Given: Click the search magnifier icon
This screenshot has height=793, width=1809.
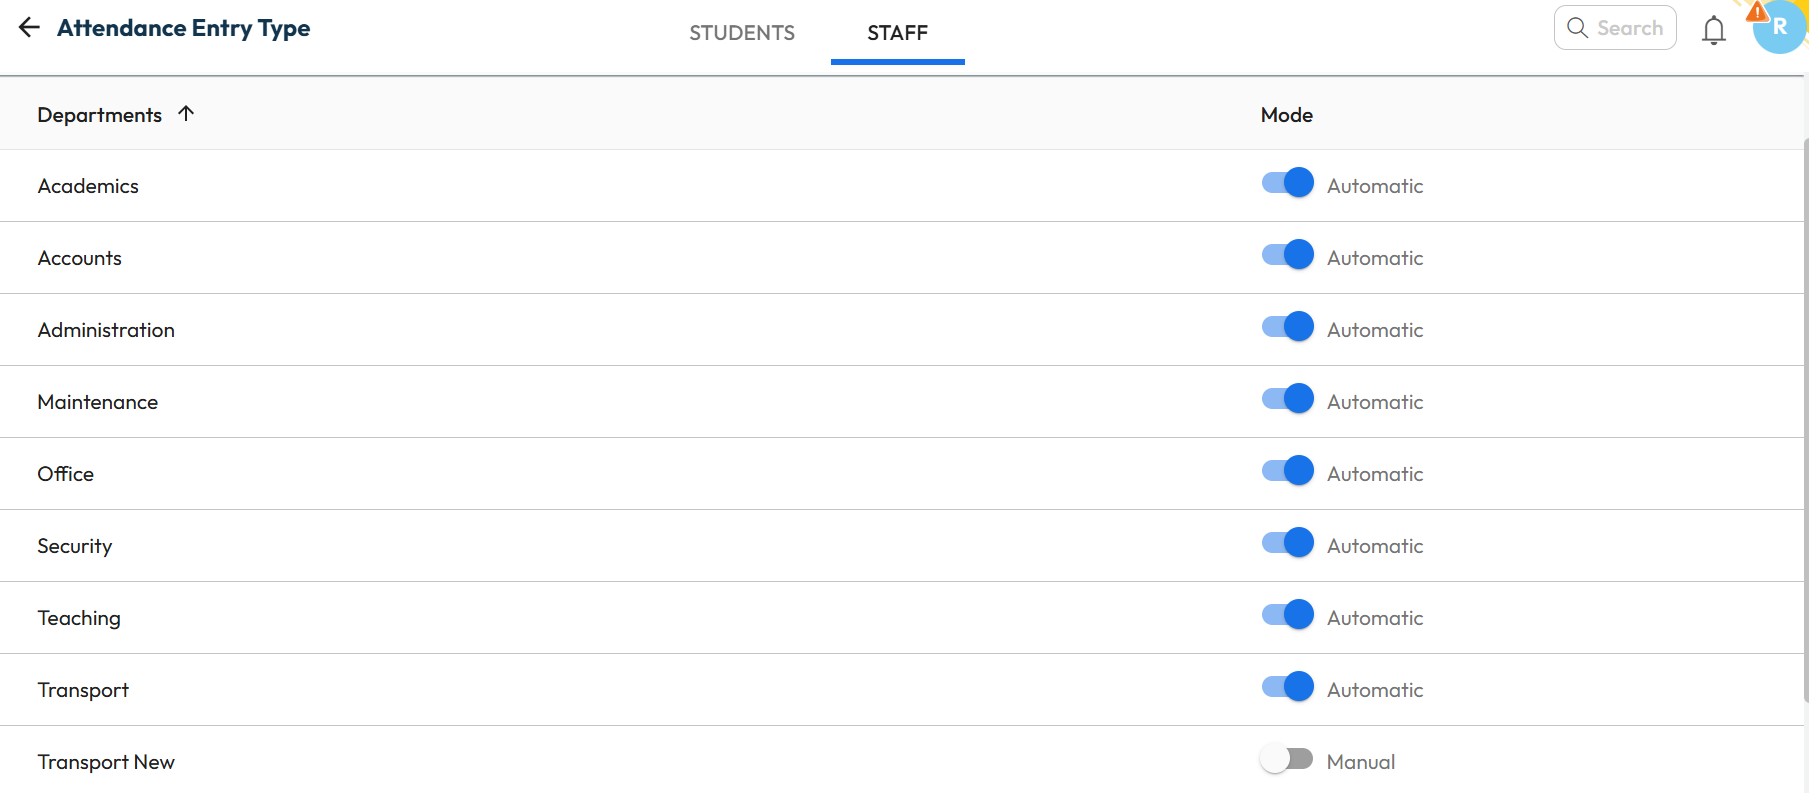Looking at the screenshot, I should point(1577,28).
